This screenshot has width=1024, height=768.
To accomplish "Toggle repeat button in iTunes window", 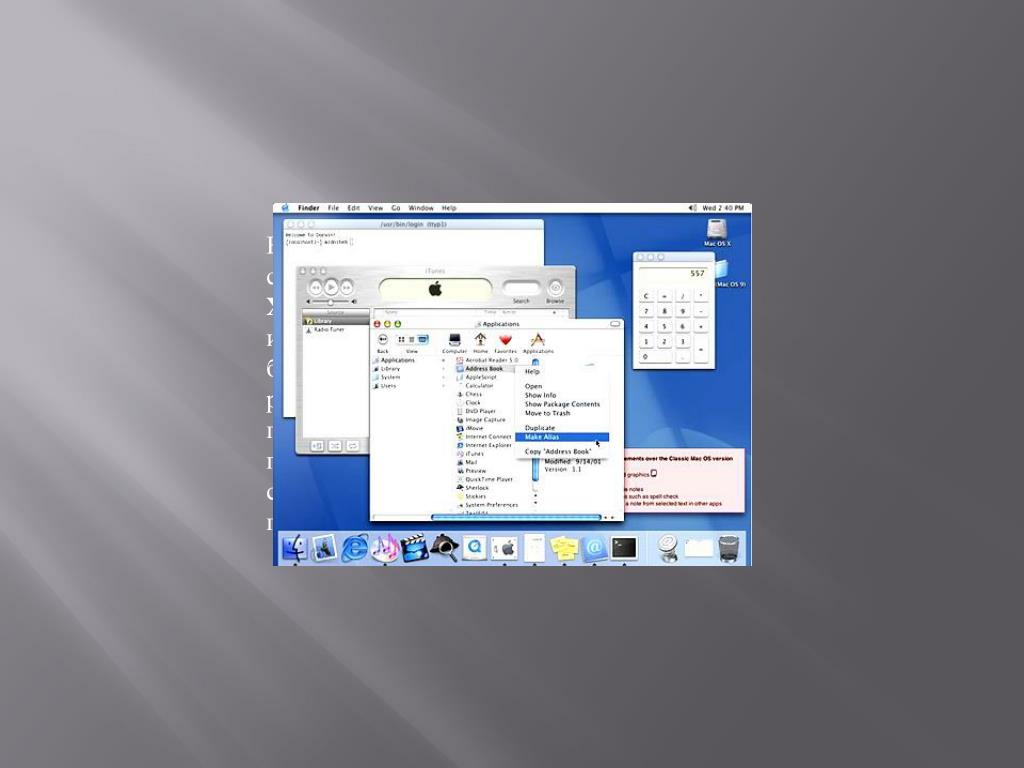I will pos(354,445).
